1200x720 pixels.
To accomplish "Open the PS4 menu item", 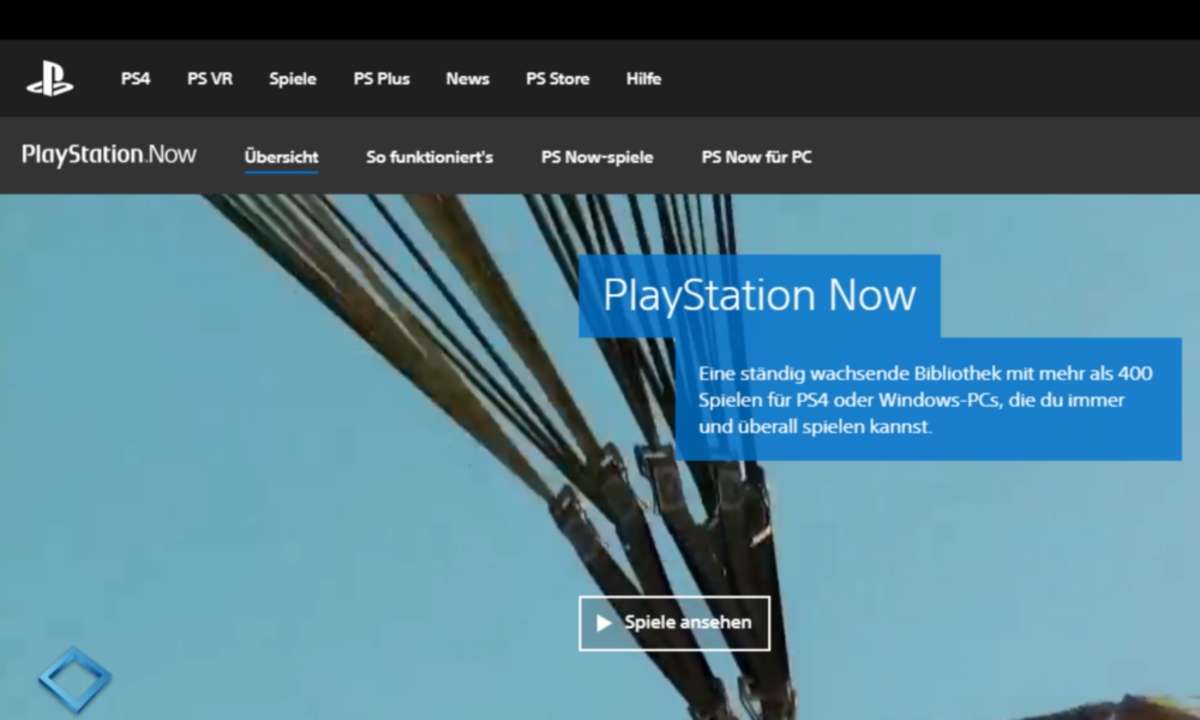I will point(136,79).
